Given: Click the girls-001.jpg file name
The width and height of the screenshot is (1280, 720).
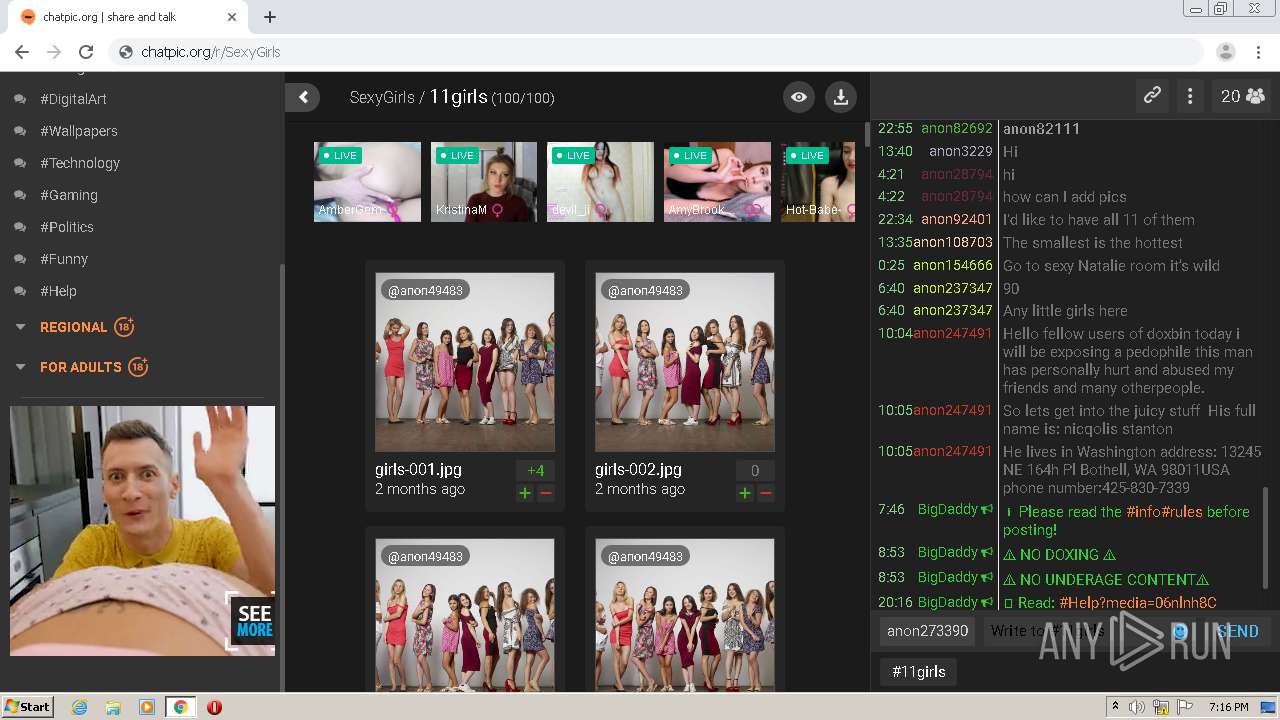Looking at the screenshot, I should tap(418, 469).
